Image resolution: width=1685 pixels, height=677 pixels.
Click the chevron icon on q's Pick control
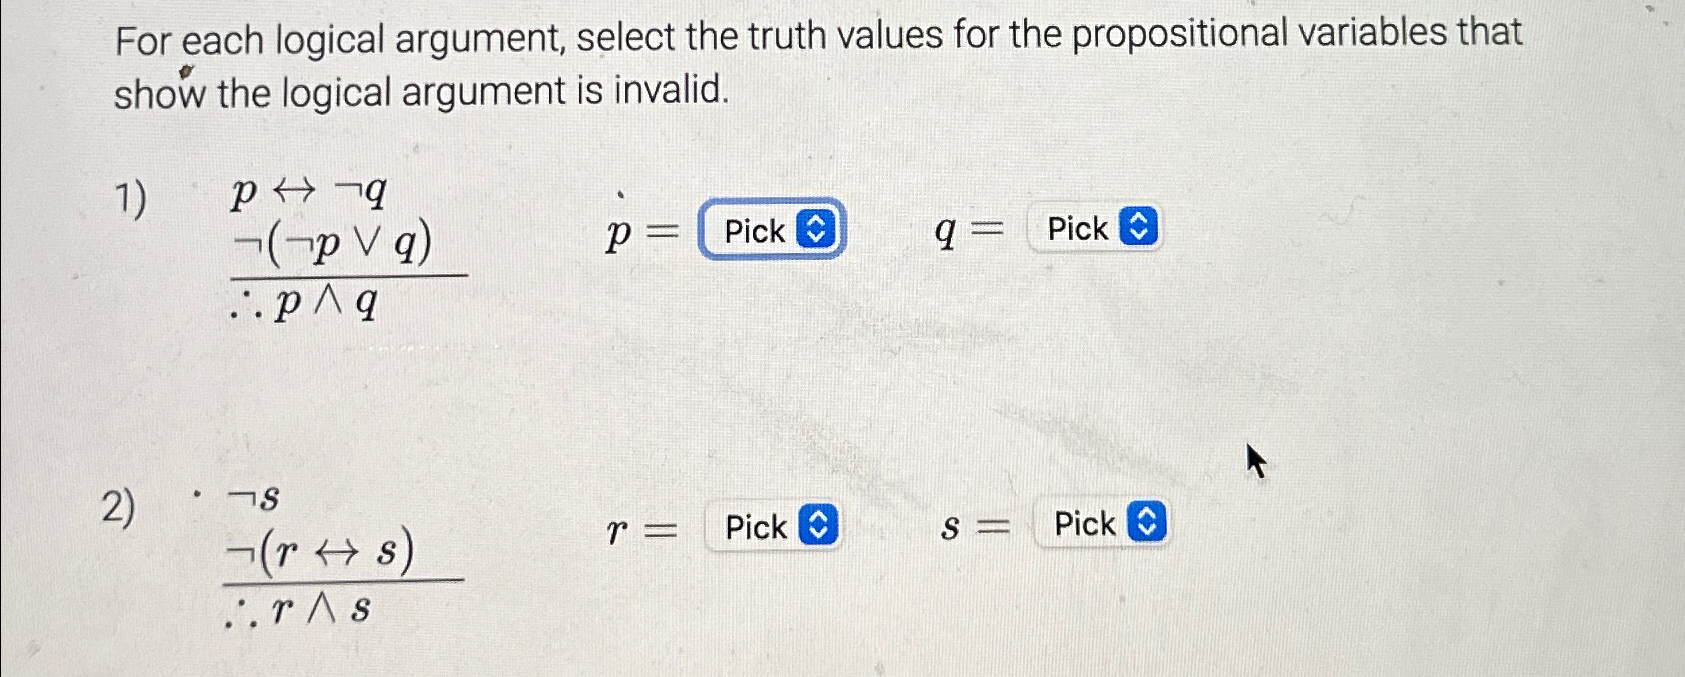(1137, 228)
